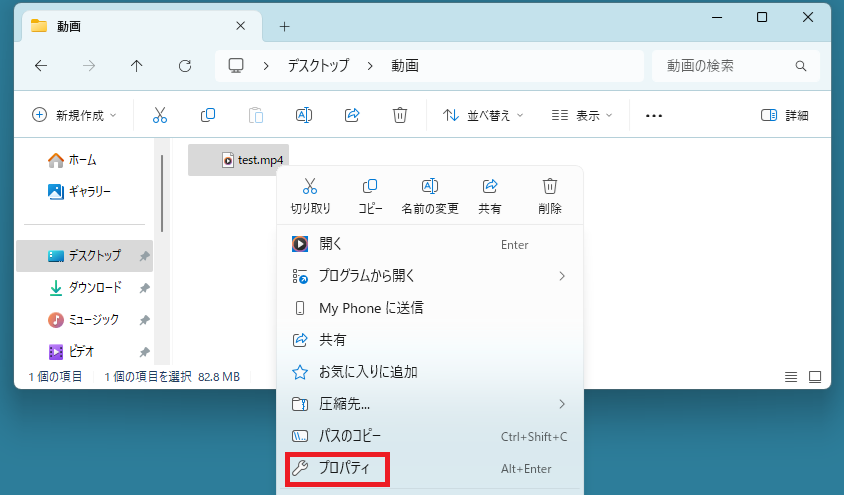Close the 動画 tab
The image size is (844, 495).
pos(241,26)
